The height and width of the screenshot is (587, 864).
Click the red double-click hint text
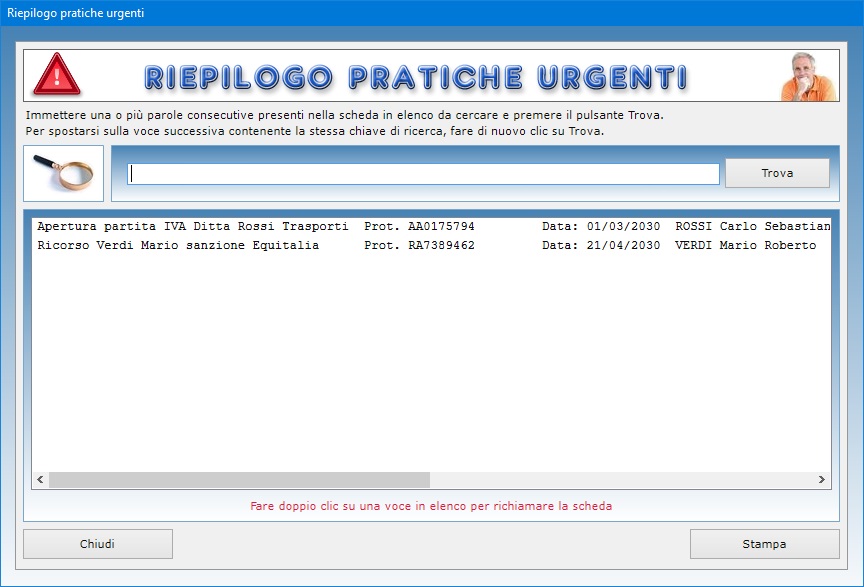(431, 506)
